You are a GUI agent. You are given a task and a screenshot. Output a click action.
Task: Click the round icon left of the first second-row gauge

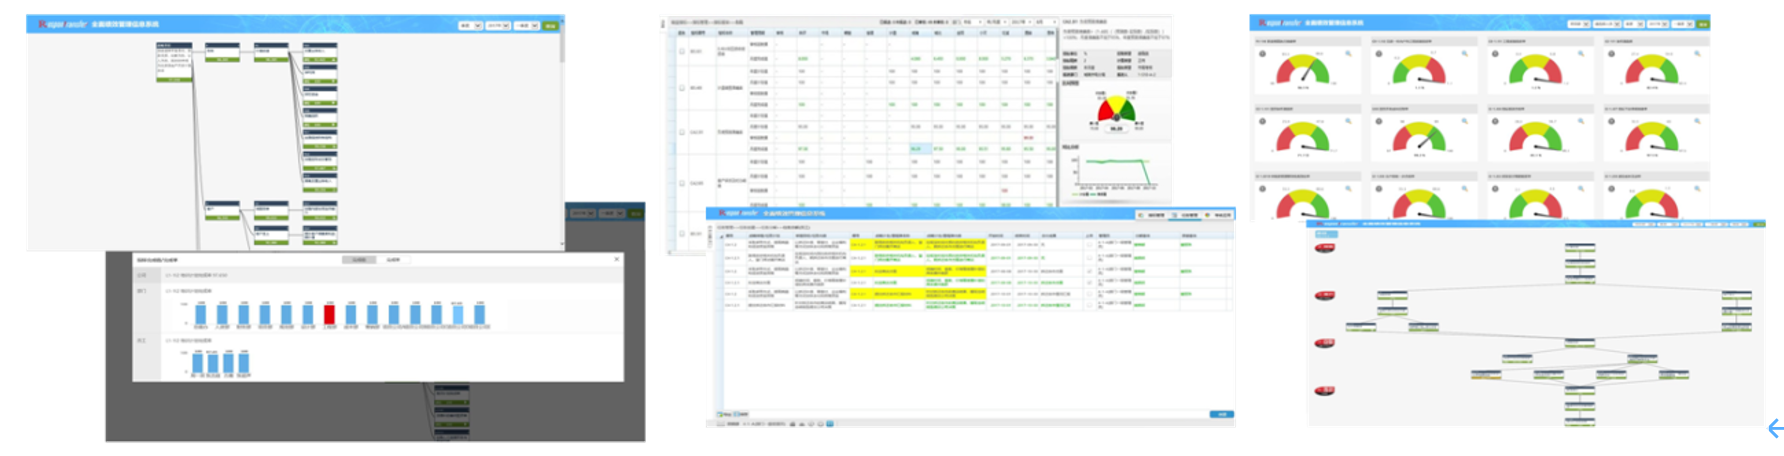[1263, 121]
